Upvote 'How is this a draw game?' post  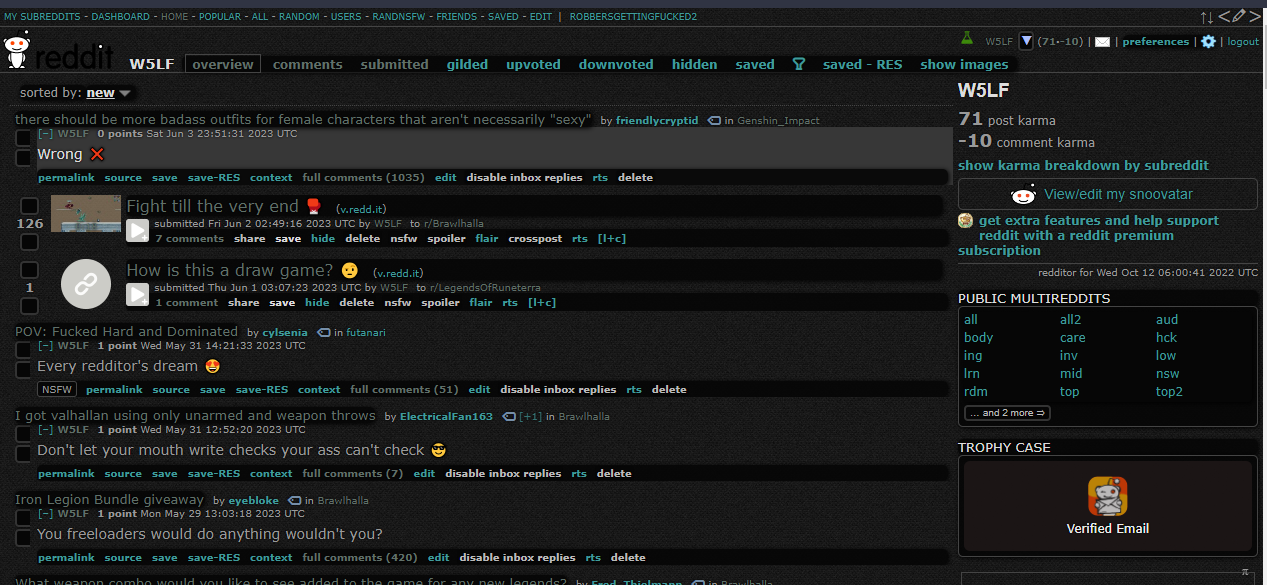pos(29,270)
